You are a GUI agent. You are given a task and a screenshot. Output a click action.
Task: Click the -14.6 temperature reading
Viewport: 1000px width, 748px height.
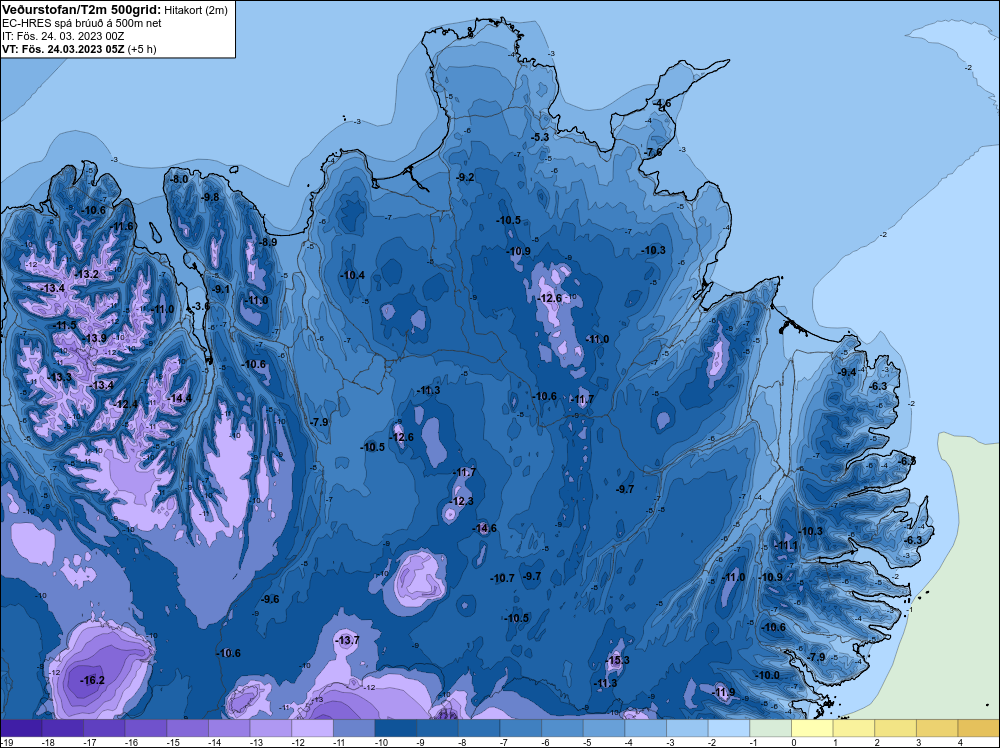pos(484,528)
